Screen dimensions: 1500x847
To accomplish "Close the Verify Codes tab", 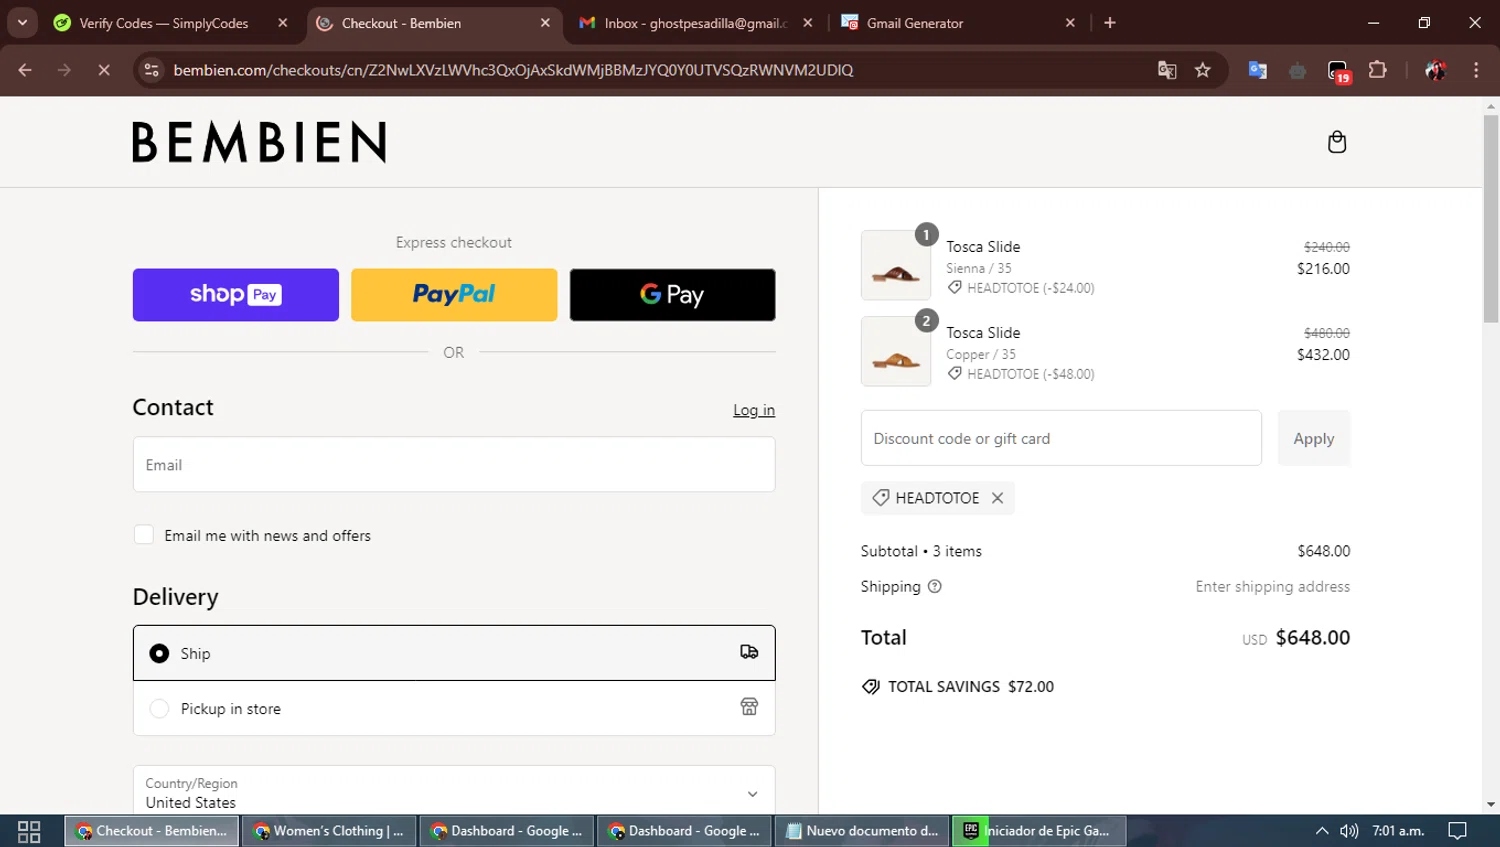I will 283,23.
